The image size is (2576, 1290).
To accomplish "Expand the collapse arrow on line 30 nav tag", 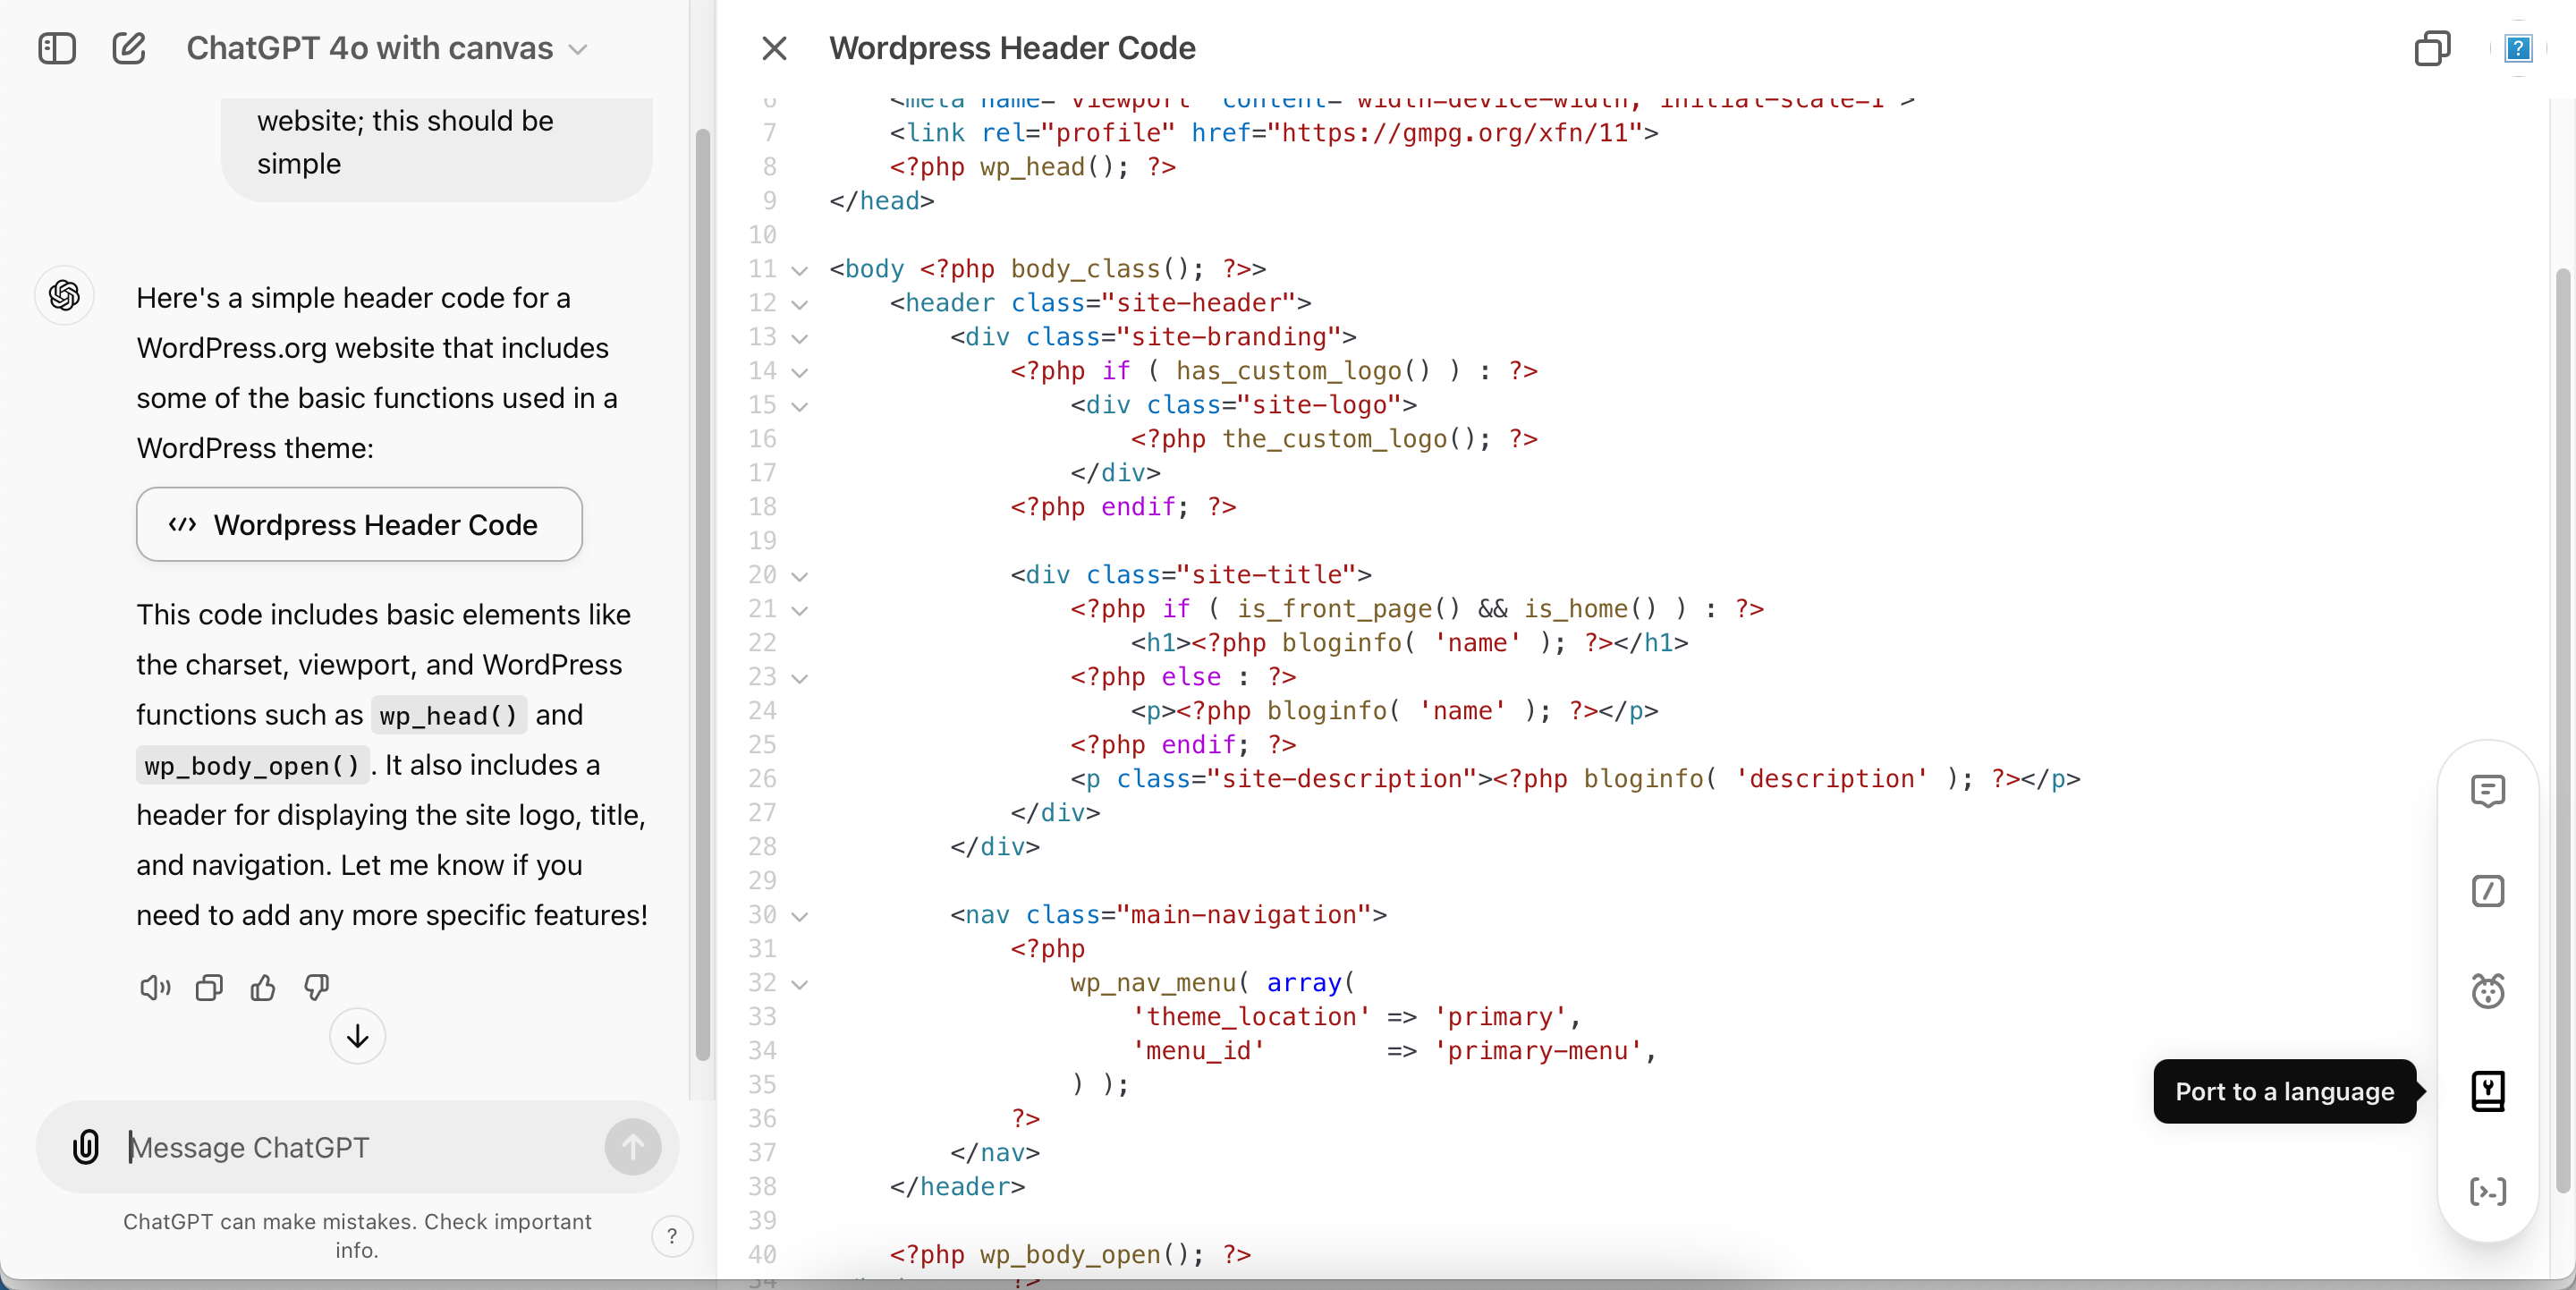I will pos(801,915).
